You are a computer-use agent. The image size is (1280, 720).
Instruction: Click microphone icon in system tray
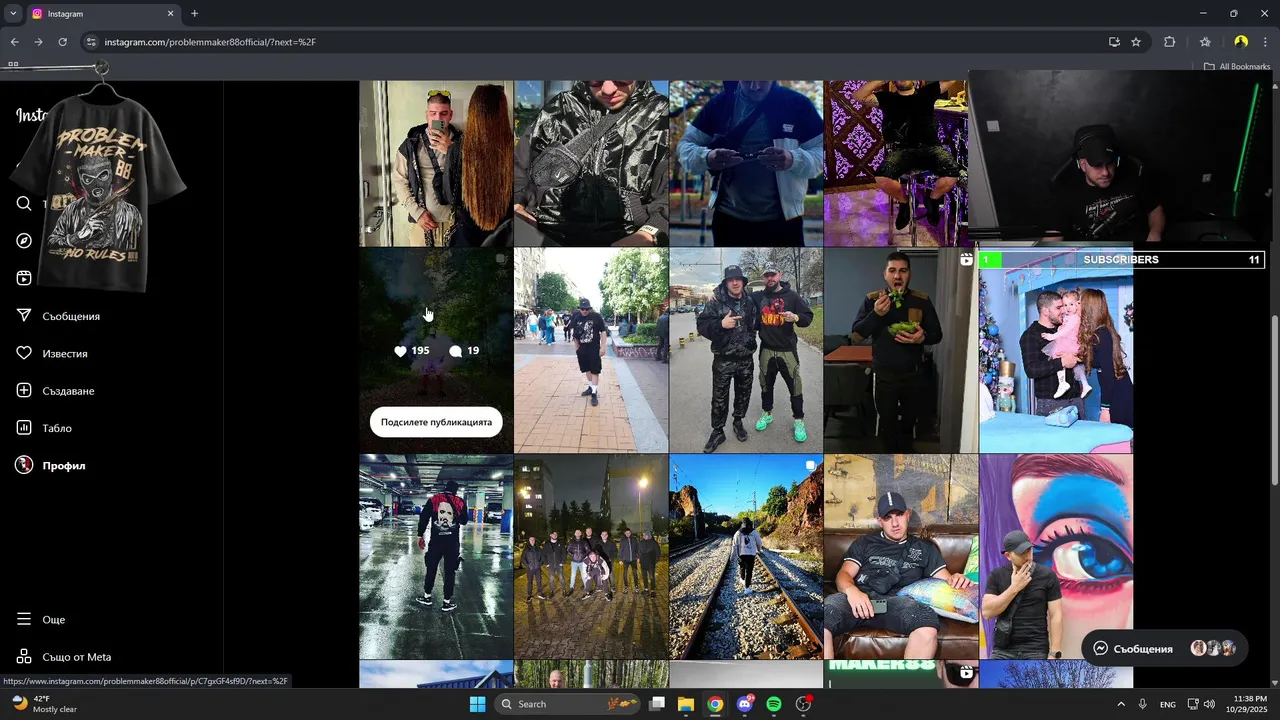1142,704
